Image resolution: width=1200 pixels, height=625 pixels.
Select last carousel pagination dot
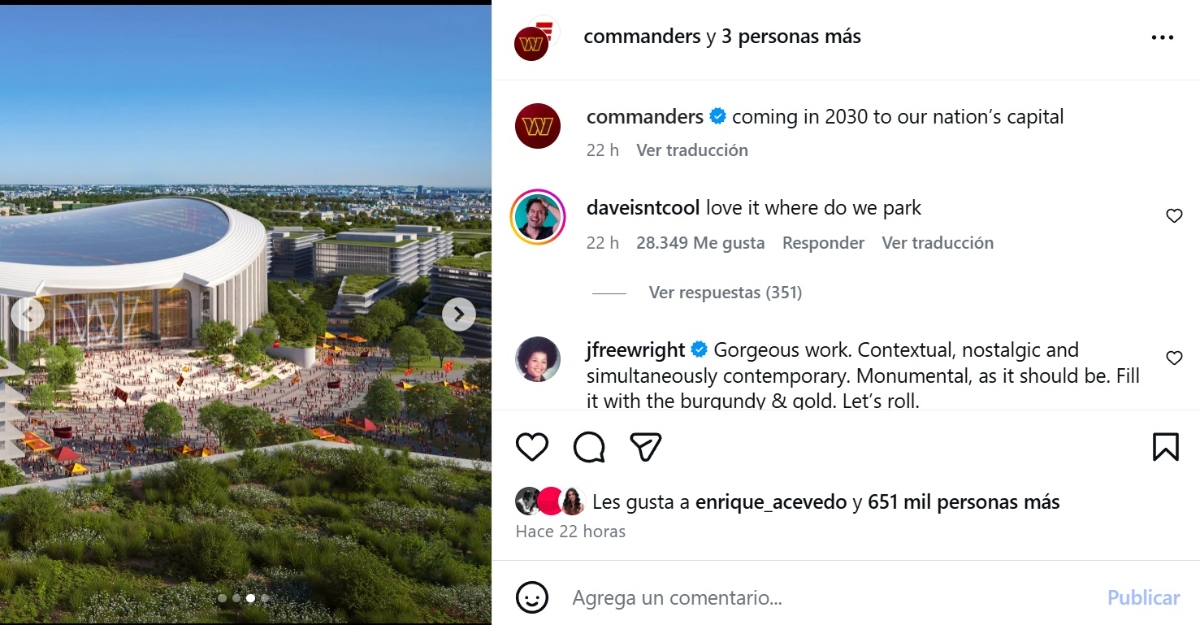[265, 598]
